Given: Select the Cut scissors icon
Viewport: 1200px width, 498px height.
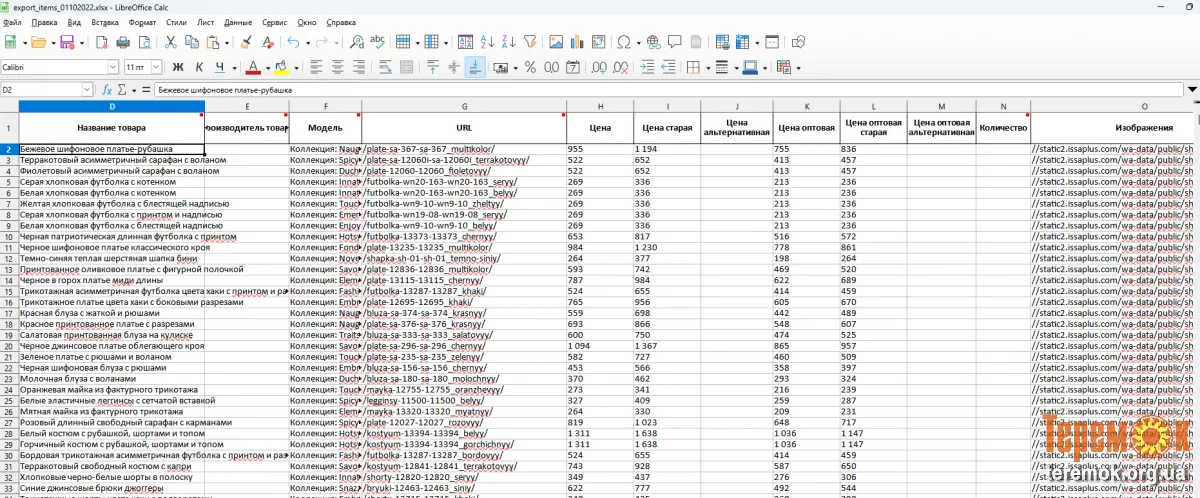Looking at the screenshot, I should (170, 42).
